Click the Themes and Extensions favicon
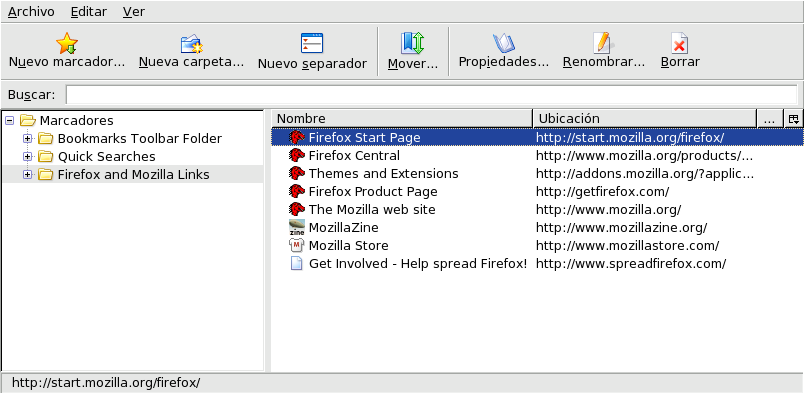This screenshot has height=394, width=804. point(297,173)
